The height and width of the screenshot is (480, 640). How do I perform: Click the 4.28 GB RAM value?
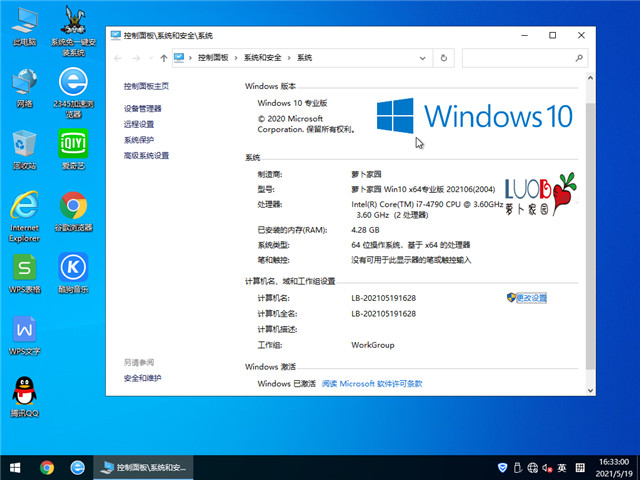click(365, 230)
